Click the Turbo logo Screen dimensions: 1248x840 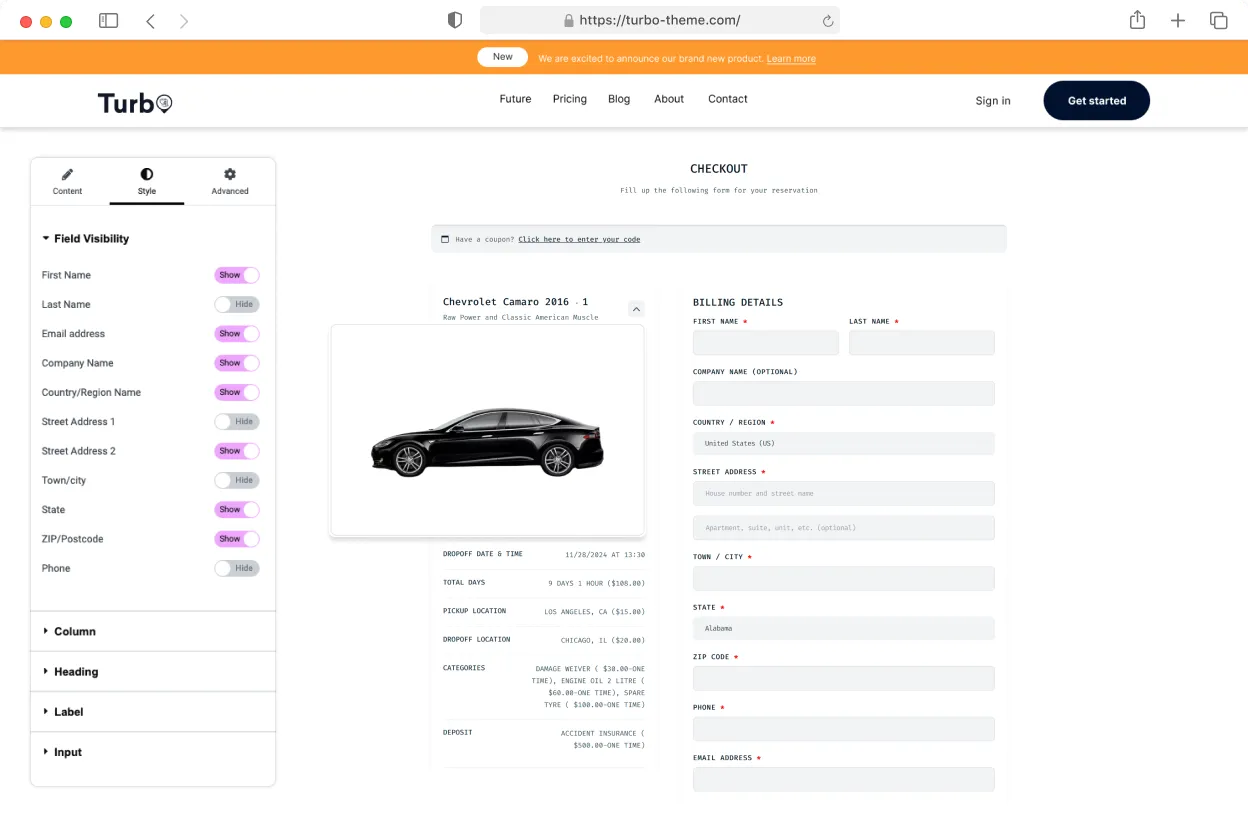pyautogui.click(x=135, y=102)
